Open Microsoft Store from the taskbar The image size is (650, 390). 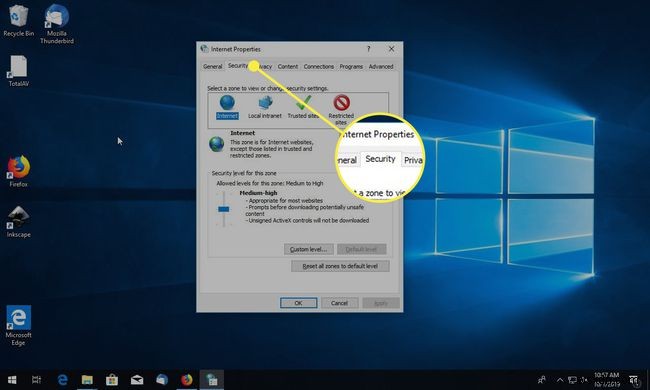[112, 380]
